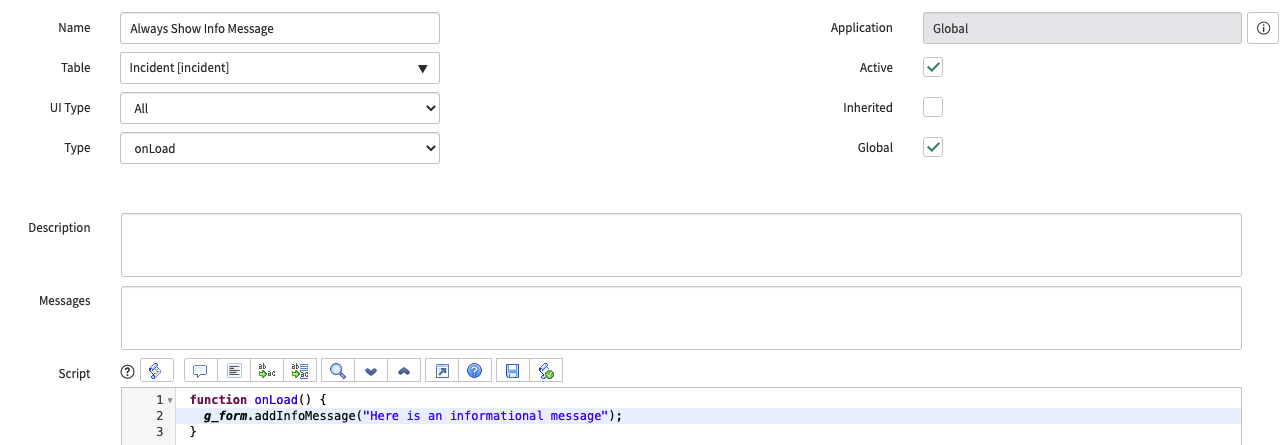Toggle full screen script editor icon
The width and height of the screenshot is (1285, 445).
point(441,371)
